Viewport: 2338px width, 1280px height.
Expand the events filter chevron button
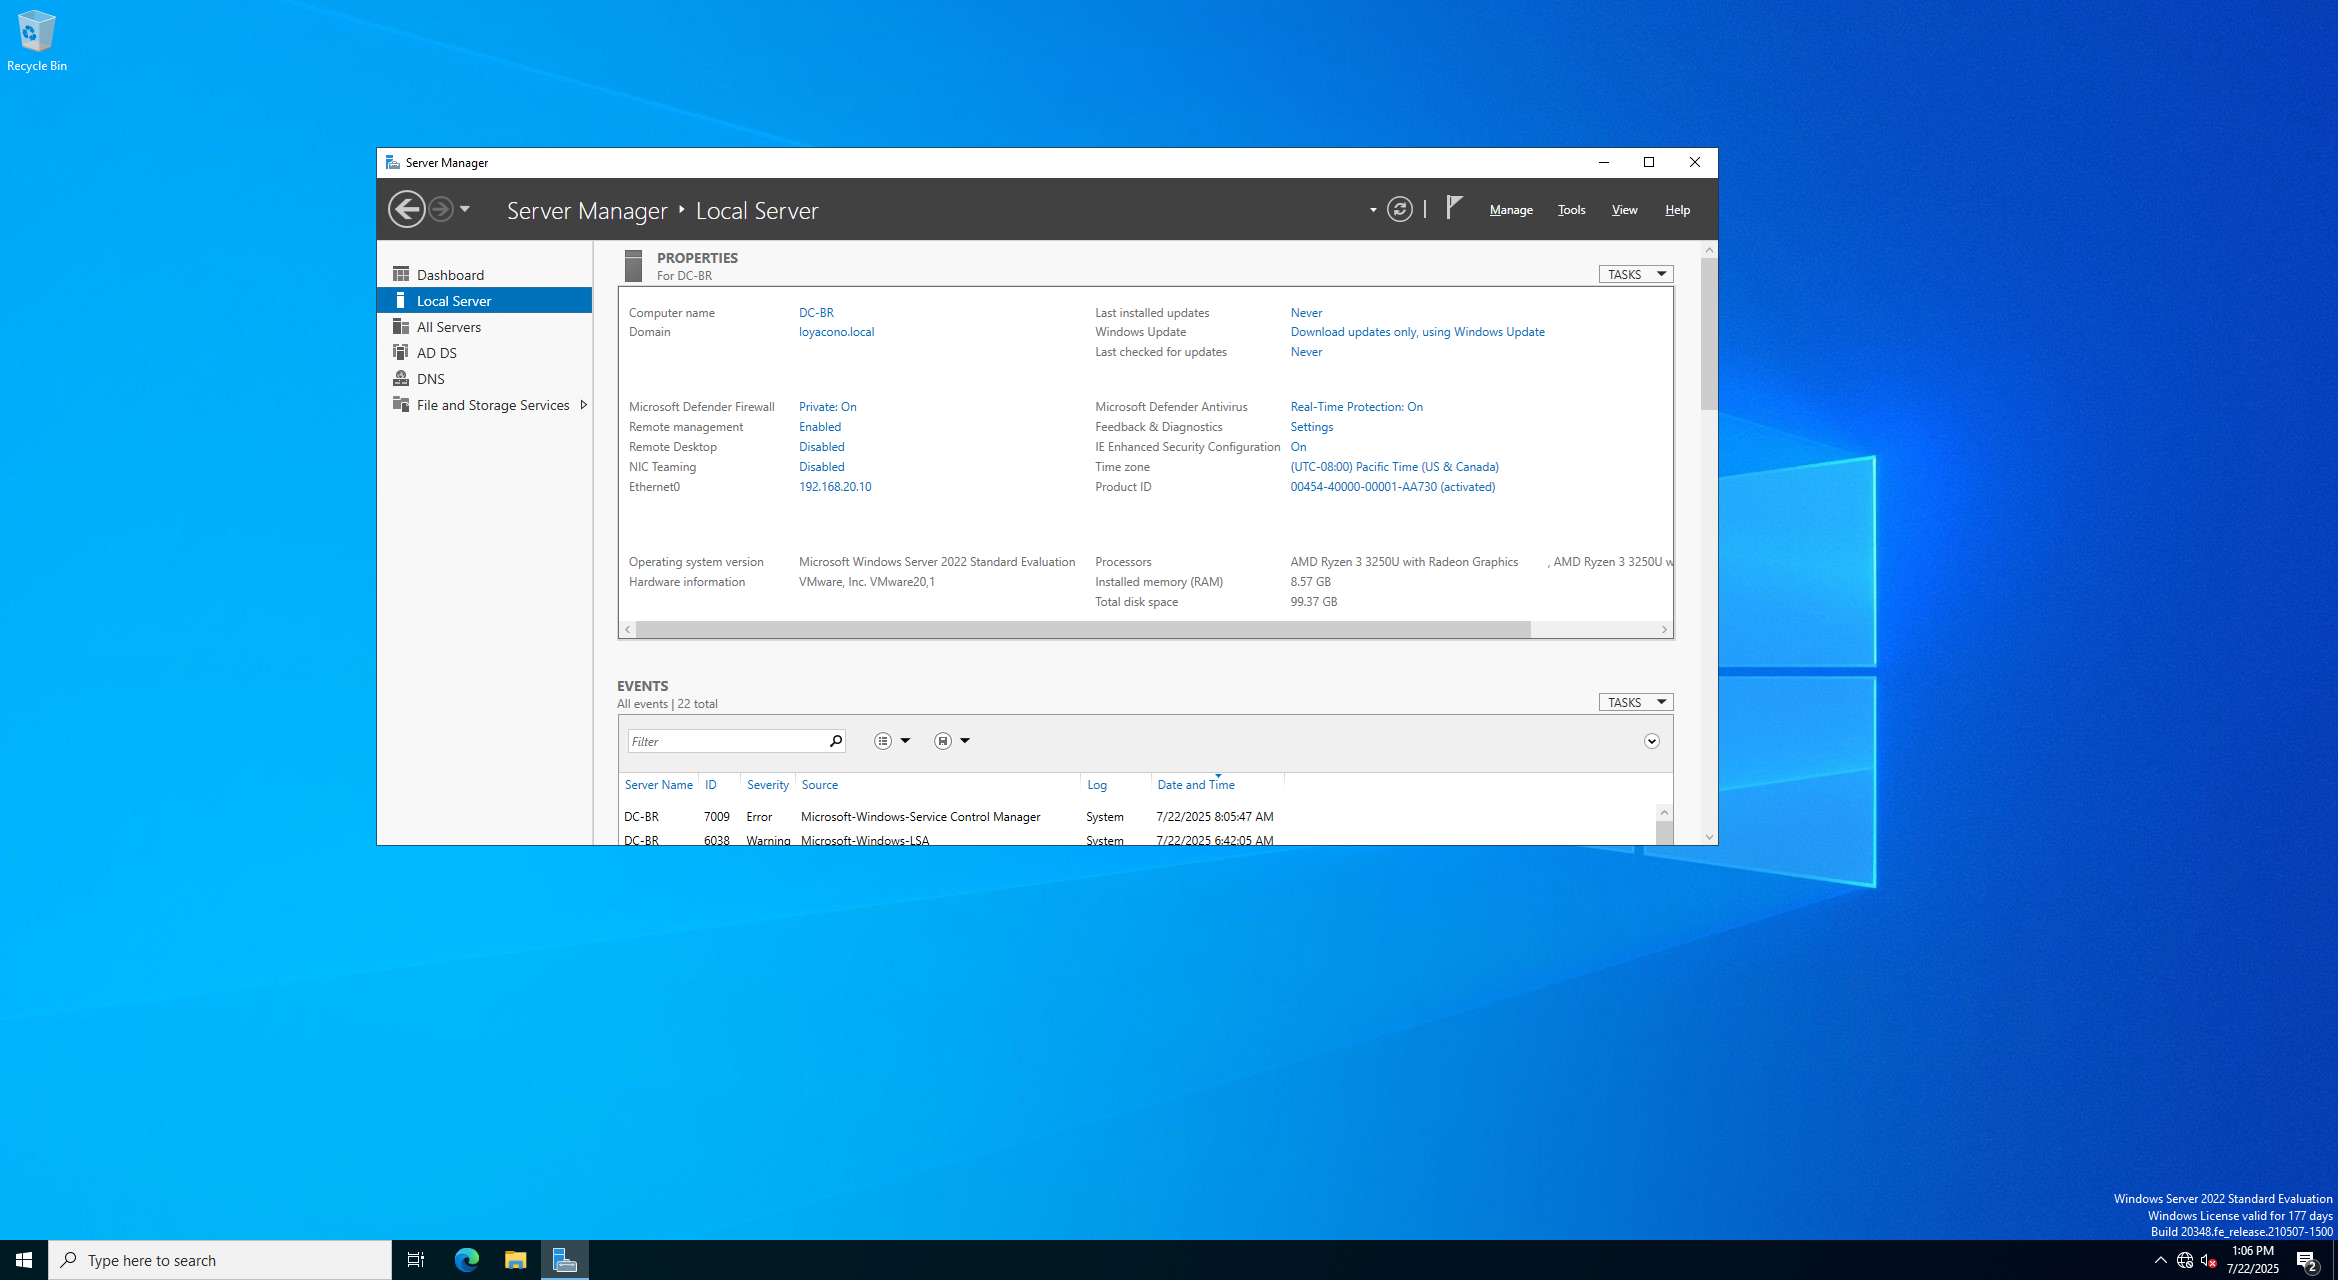pos(1651,741)
